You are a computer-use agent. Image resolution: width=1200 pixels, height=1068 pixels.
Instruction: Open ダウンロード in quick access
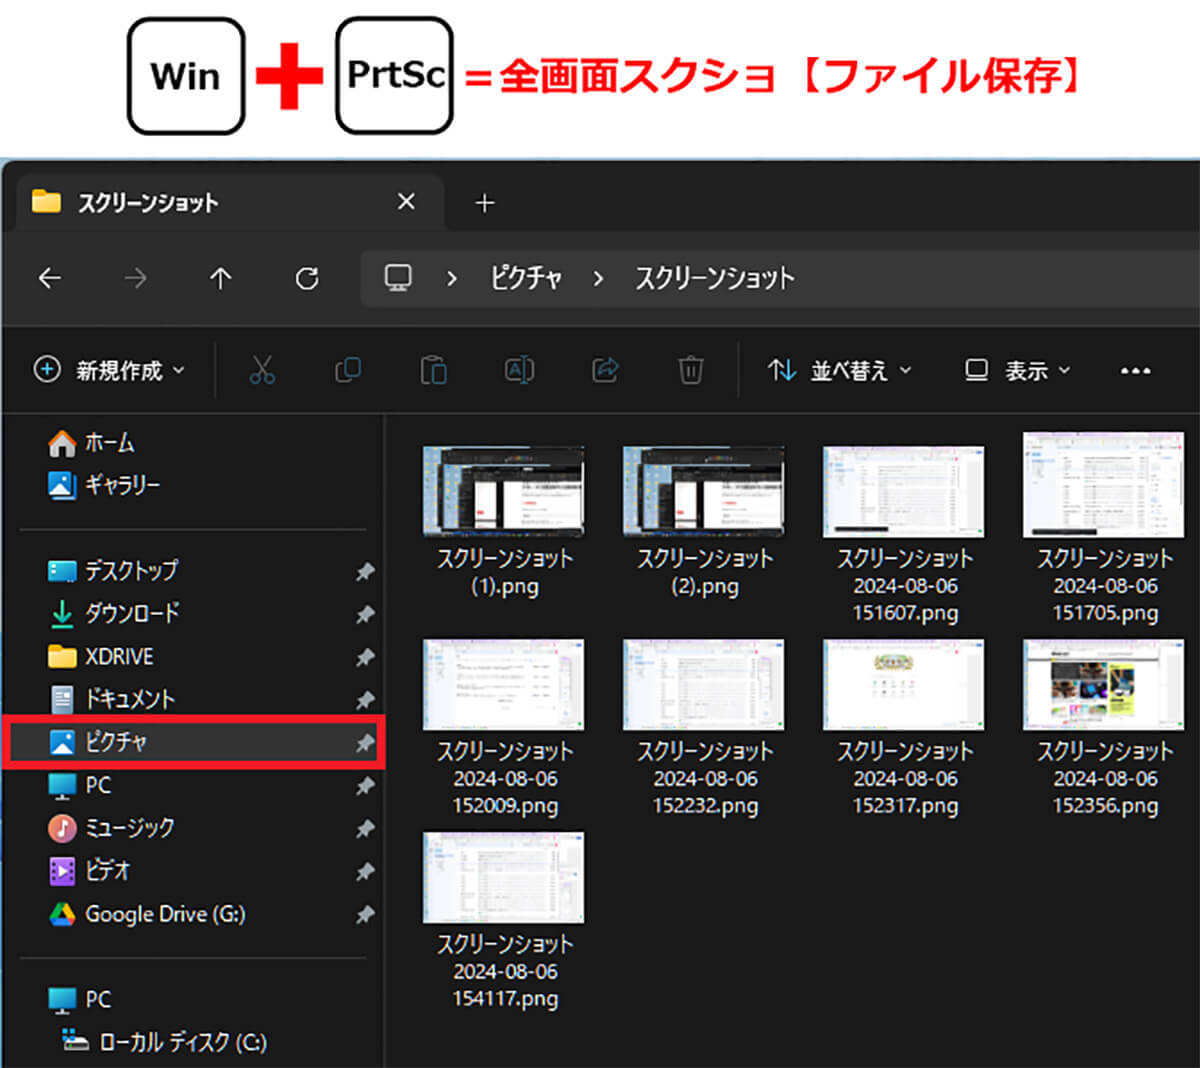pos(114,613)
